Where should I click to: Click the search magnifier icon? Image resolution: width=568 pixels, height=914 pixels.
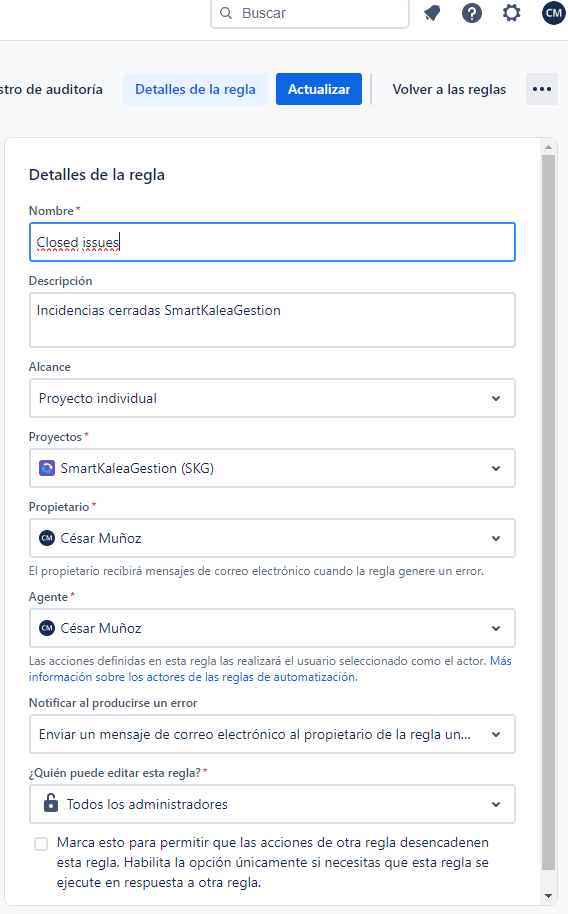(x=226, y=13)
